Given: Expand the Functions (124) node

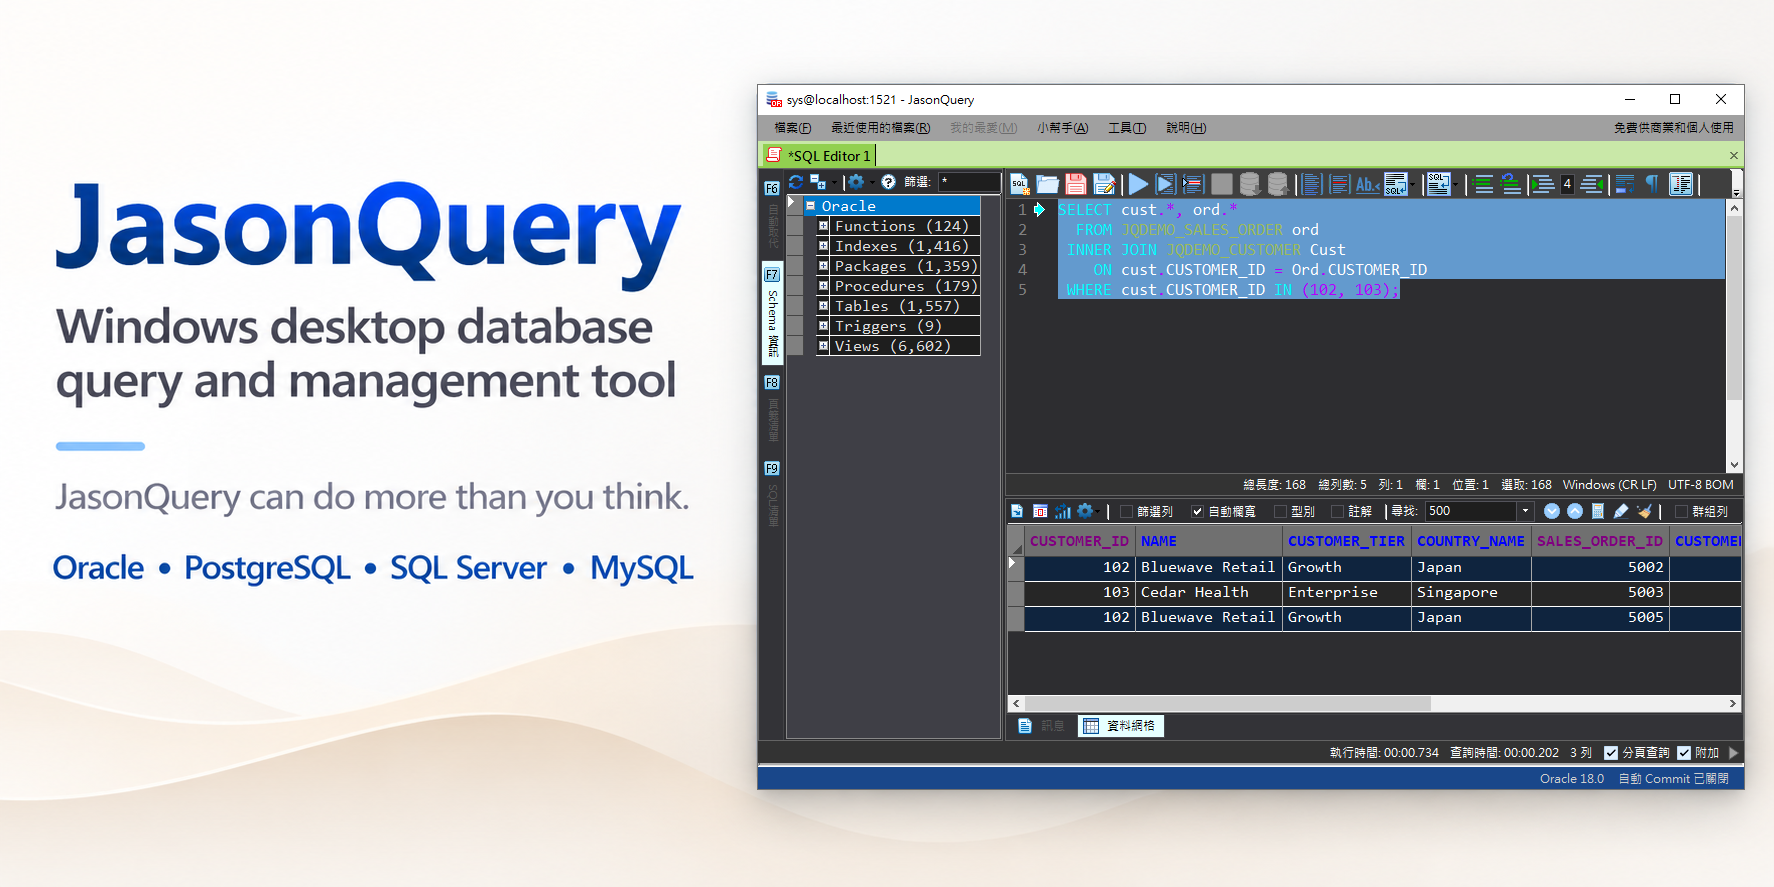Looking at the screenshot, I should [x=823, y=226].
